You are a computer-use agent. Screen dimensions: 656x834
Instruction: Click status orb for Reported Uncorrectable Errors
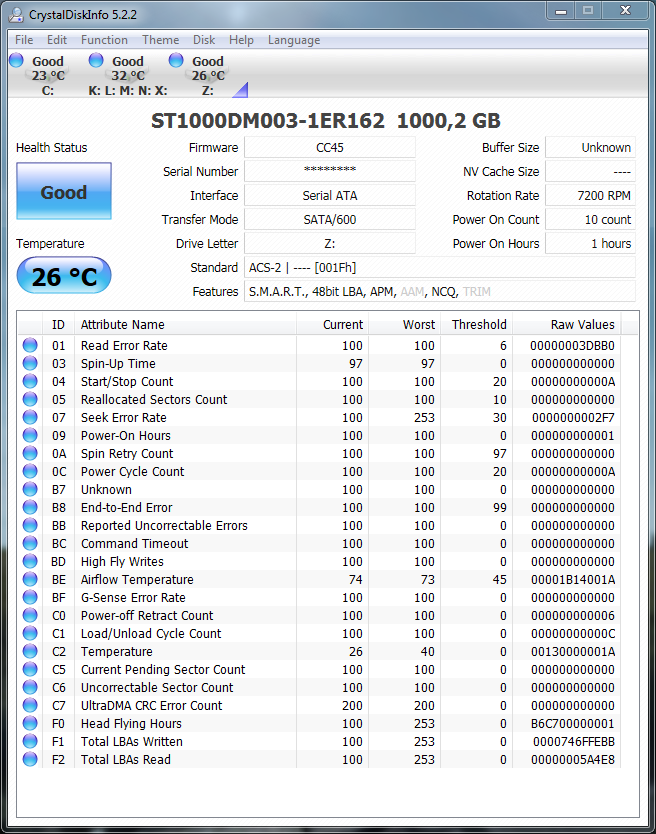click(x=30, y=526)
